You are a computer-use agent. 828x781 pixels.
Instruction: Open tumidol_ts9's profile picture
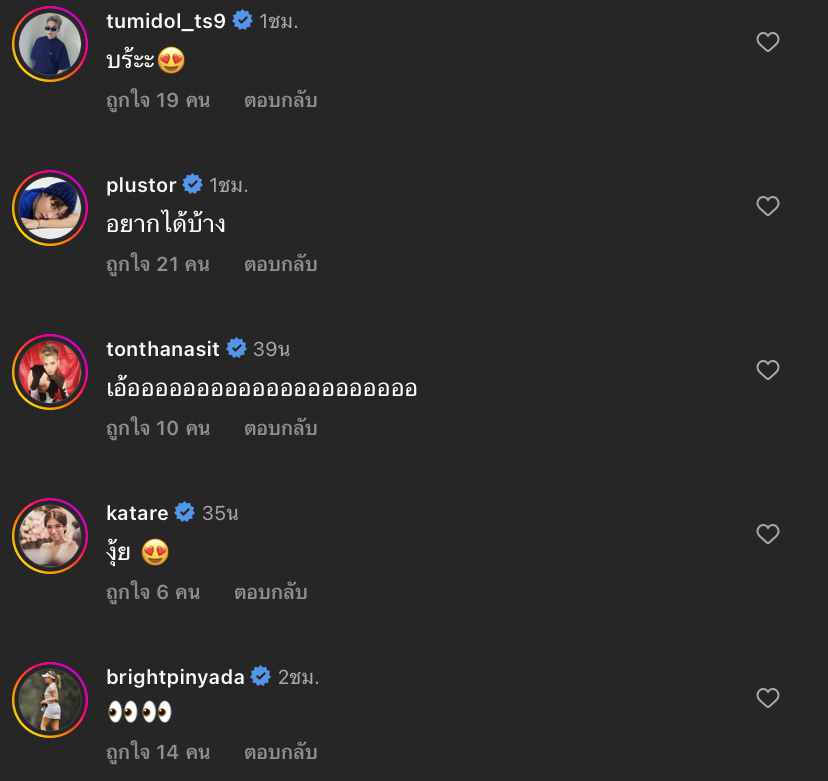50,43
